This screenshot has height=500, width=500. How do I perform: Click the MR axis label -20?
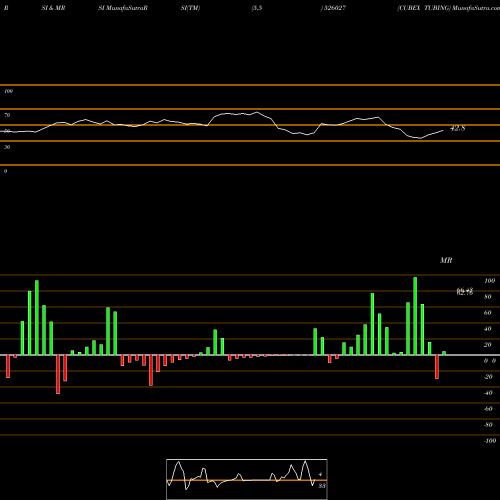pos(488,377)
